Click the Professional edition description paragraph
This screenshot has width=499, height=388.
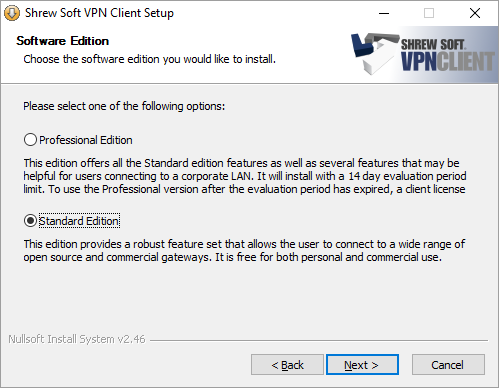click(245, 176)
